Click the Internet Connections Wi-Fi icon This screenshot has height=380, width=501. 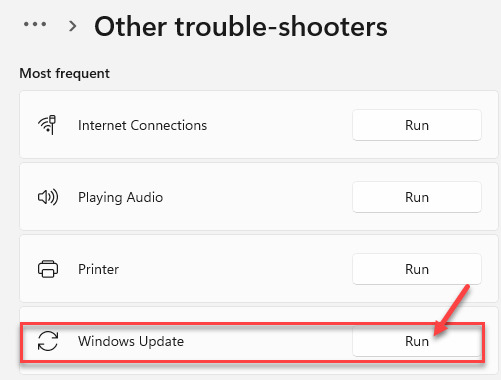(x=47, y=125)
